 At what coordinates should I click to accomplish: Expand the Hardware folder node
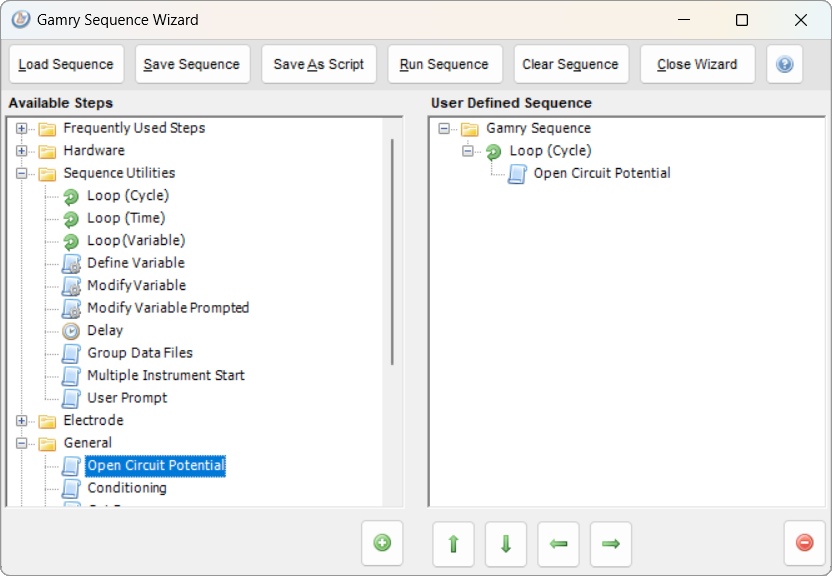[21, 151]
